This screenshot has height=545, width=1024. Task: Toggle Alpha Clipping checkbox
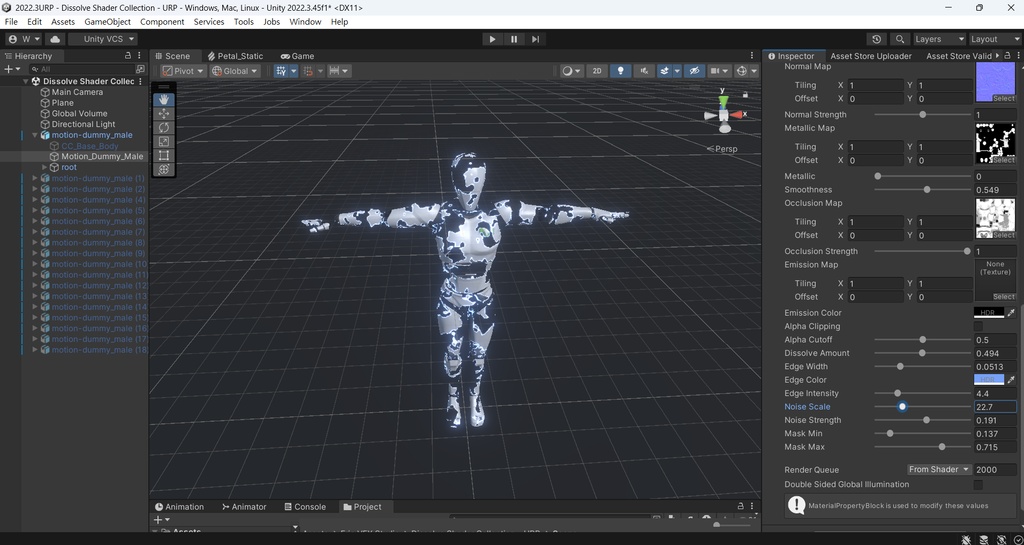tap(978, 326)
